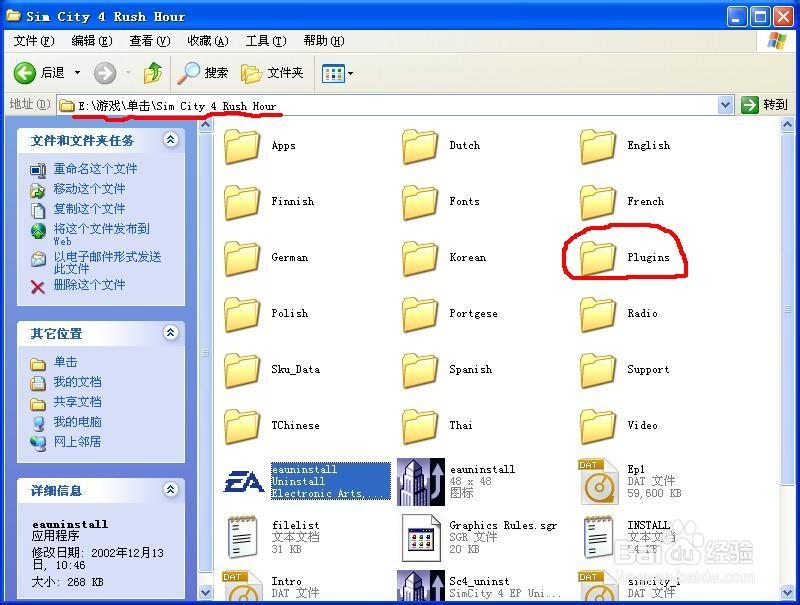Open the 编辑(E) menu

tap(92, 41)
